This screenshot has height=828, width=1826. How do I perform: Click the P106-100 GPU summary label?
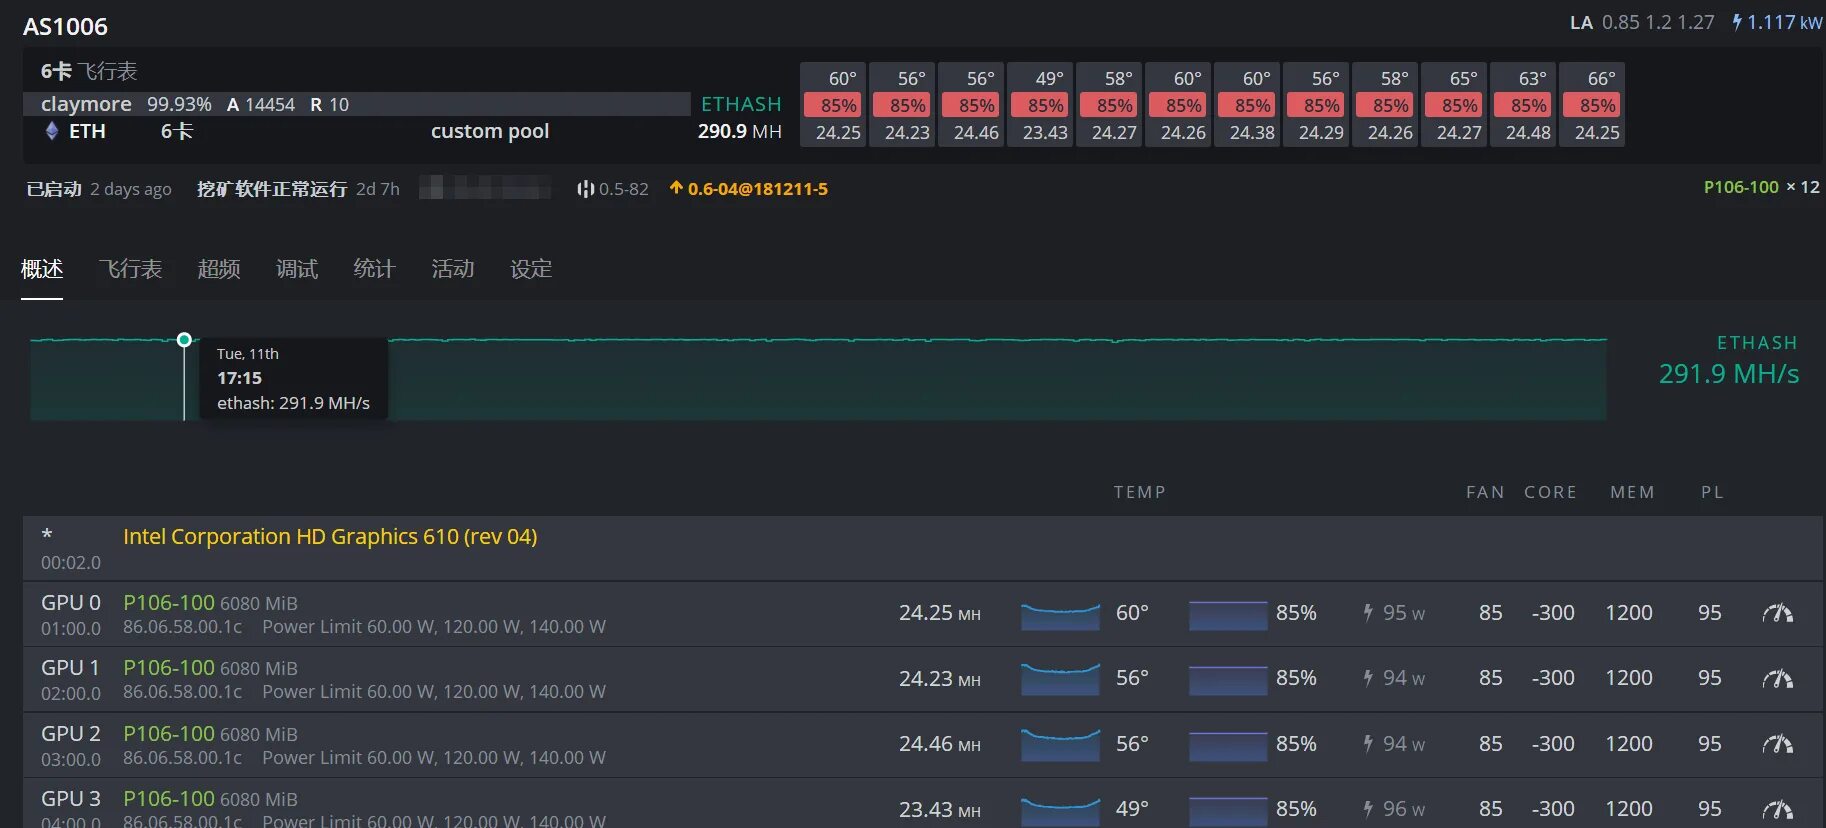[x=1741, y=187]
